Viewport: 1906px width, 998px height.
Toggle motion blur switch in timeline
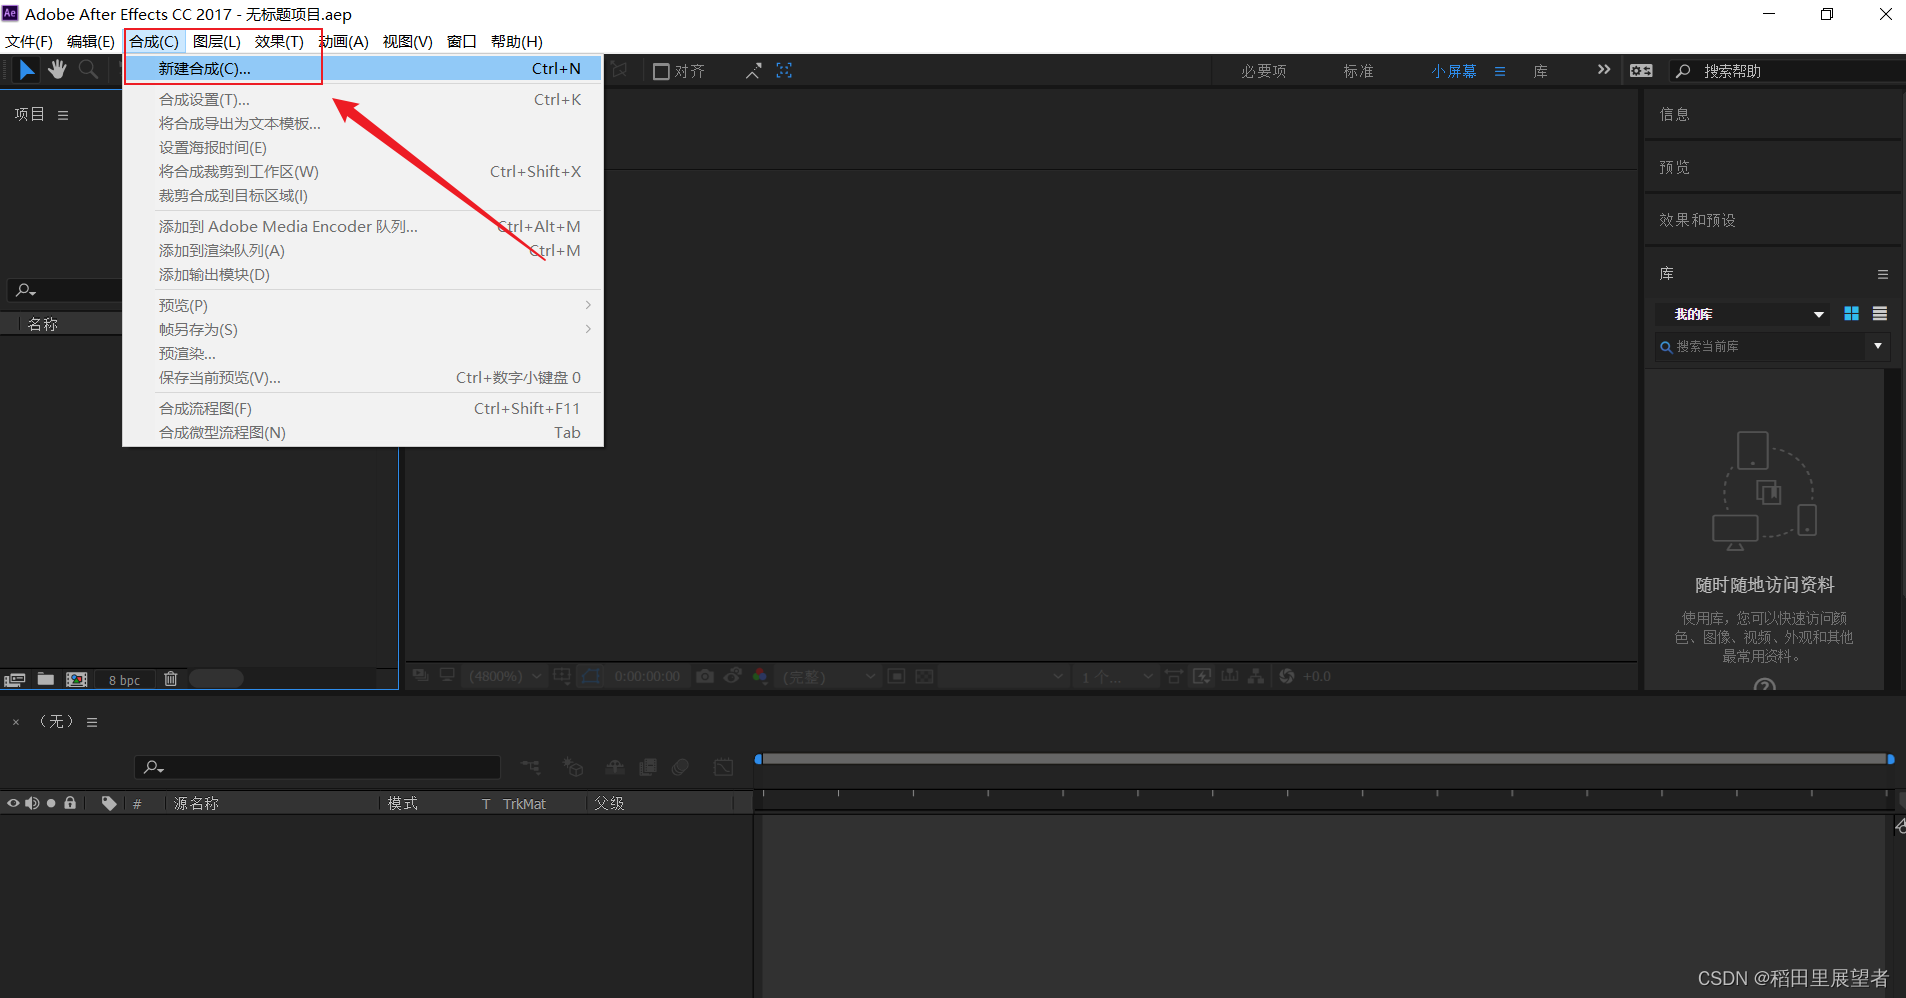pyautogui.click(x=681, y=767)
